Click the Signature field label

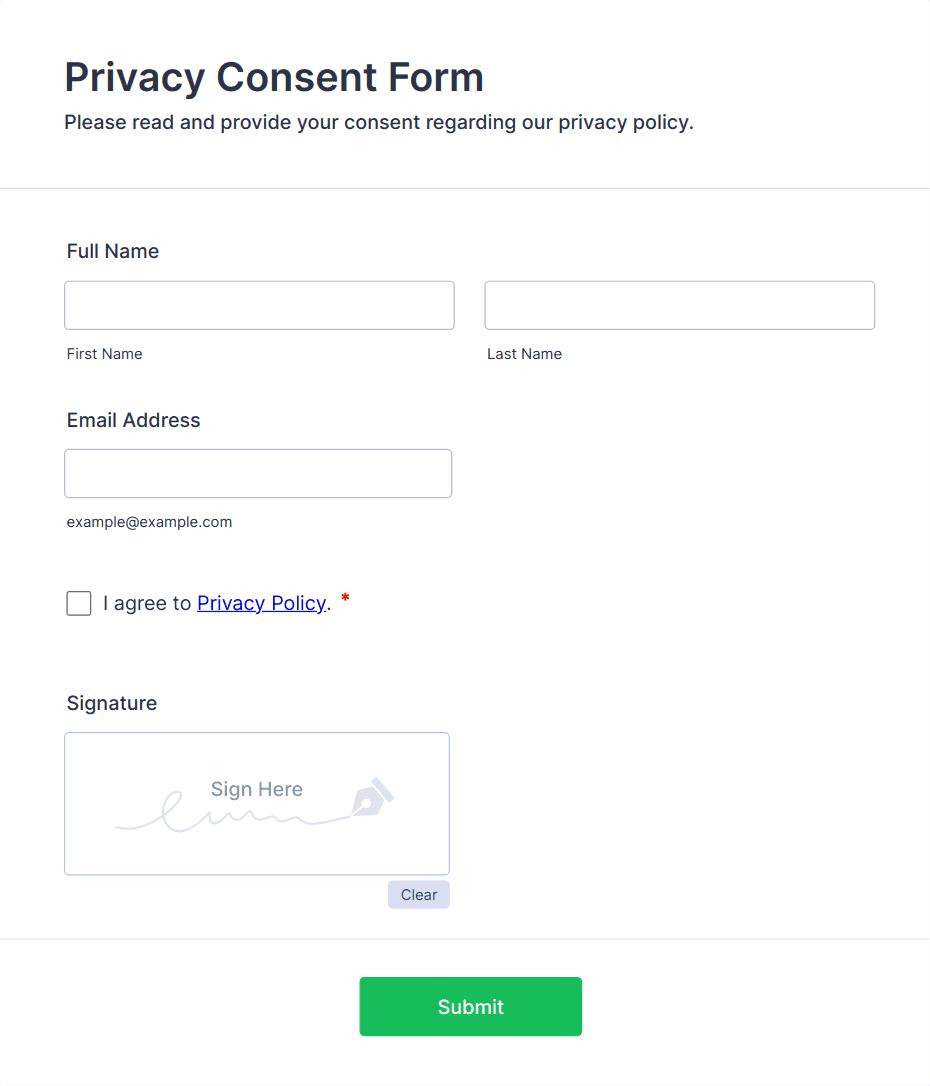pos(112,703)
